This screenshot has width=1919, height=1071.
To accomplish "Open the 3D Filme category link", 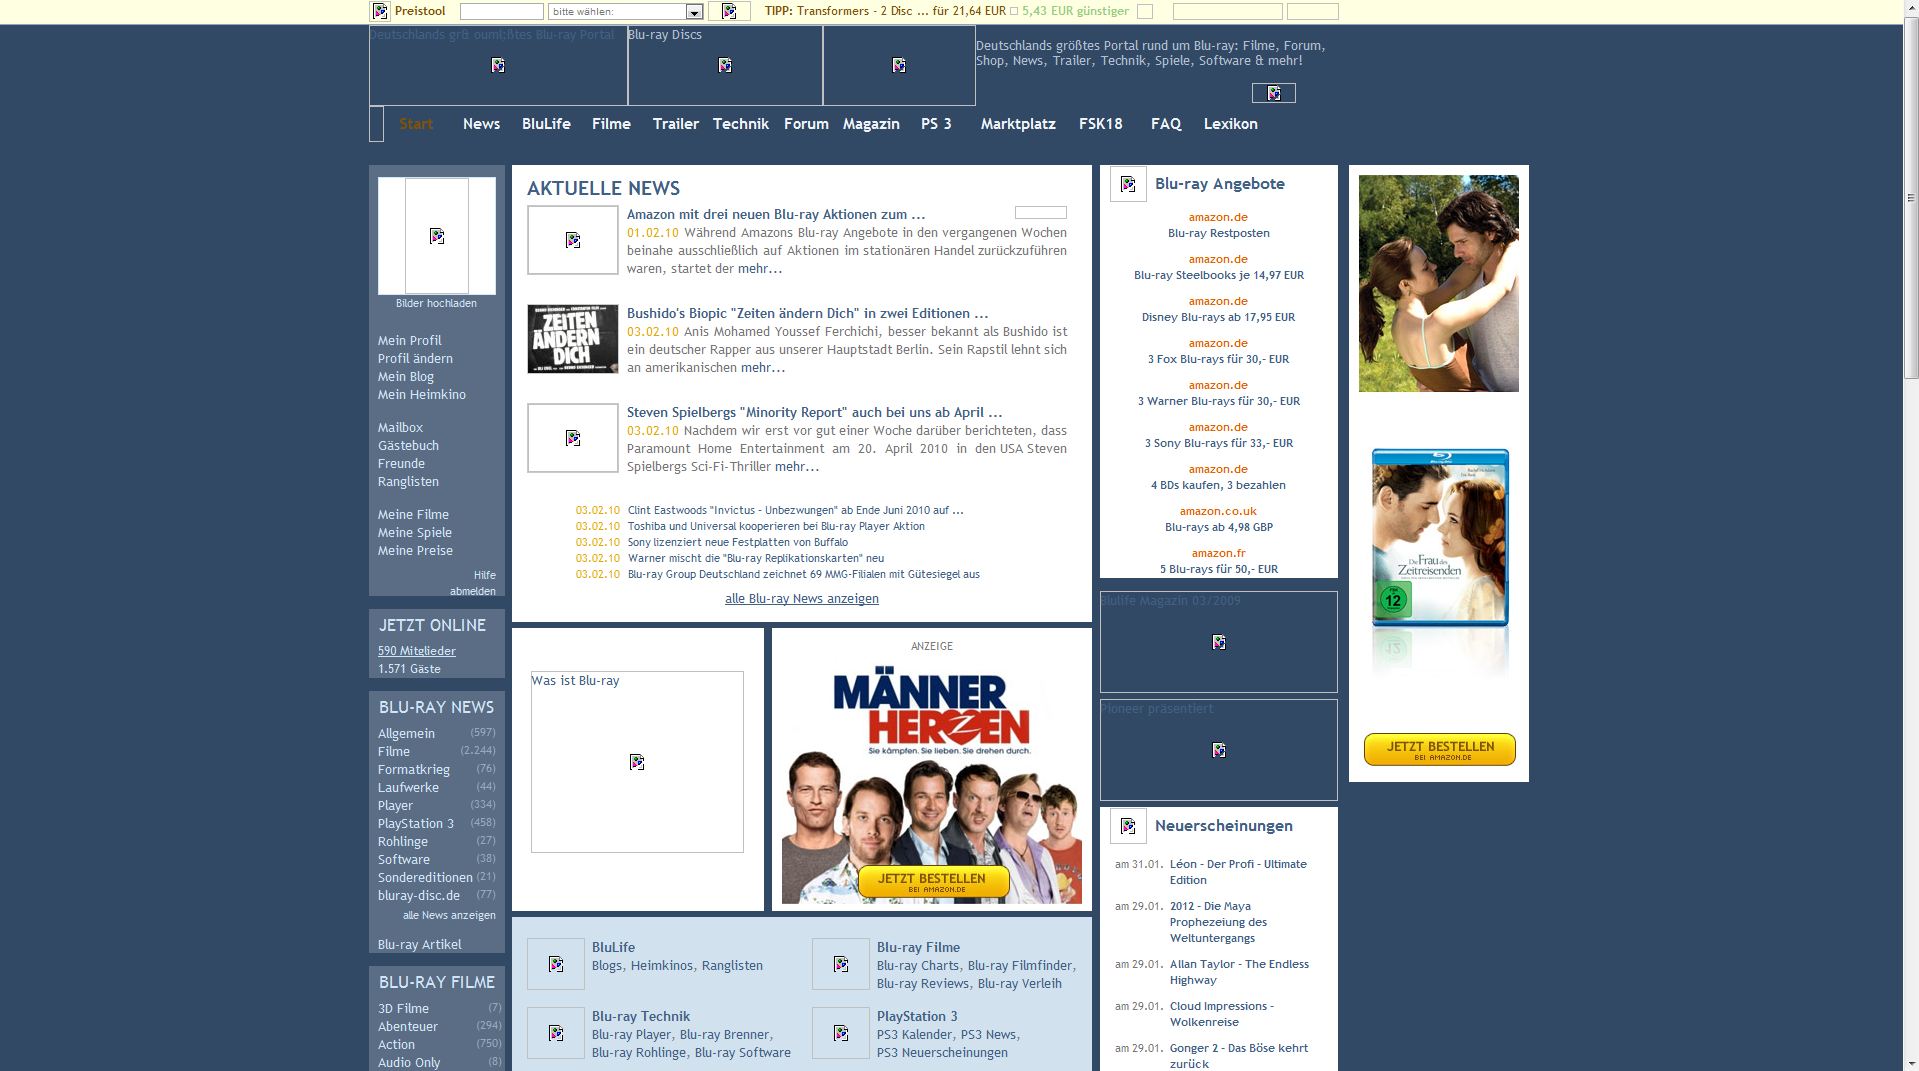I will [x=403, y=1009].
